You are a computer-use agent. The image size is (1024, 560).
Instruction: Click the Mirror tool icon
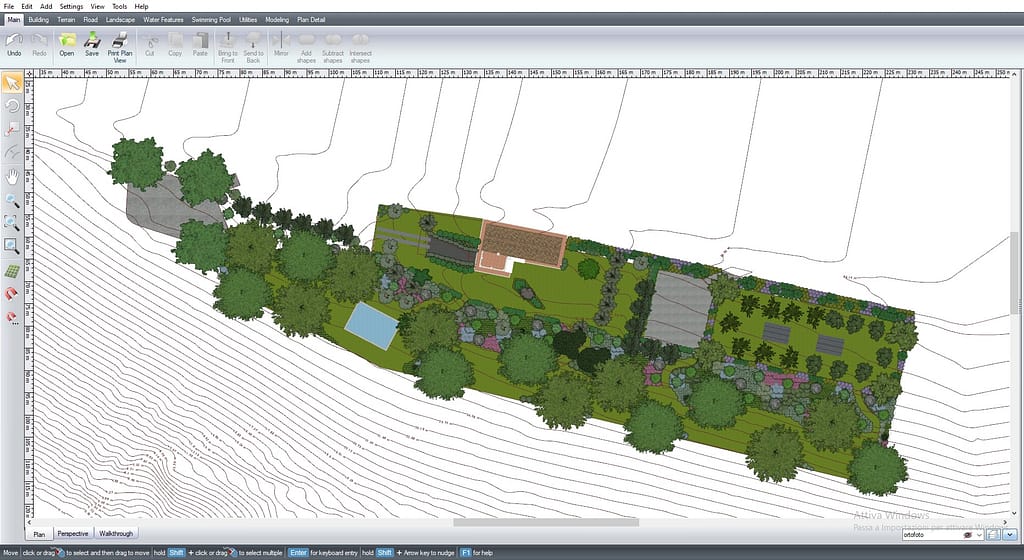click(x=281, y=45)
